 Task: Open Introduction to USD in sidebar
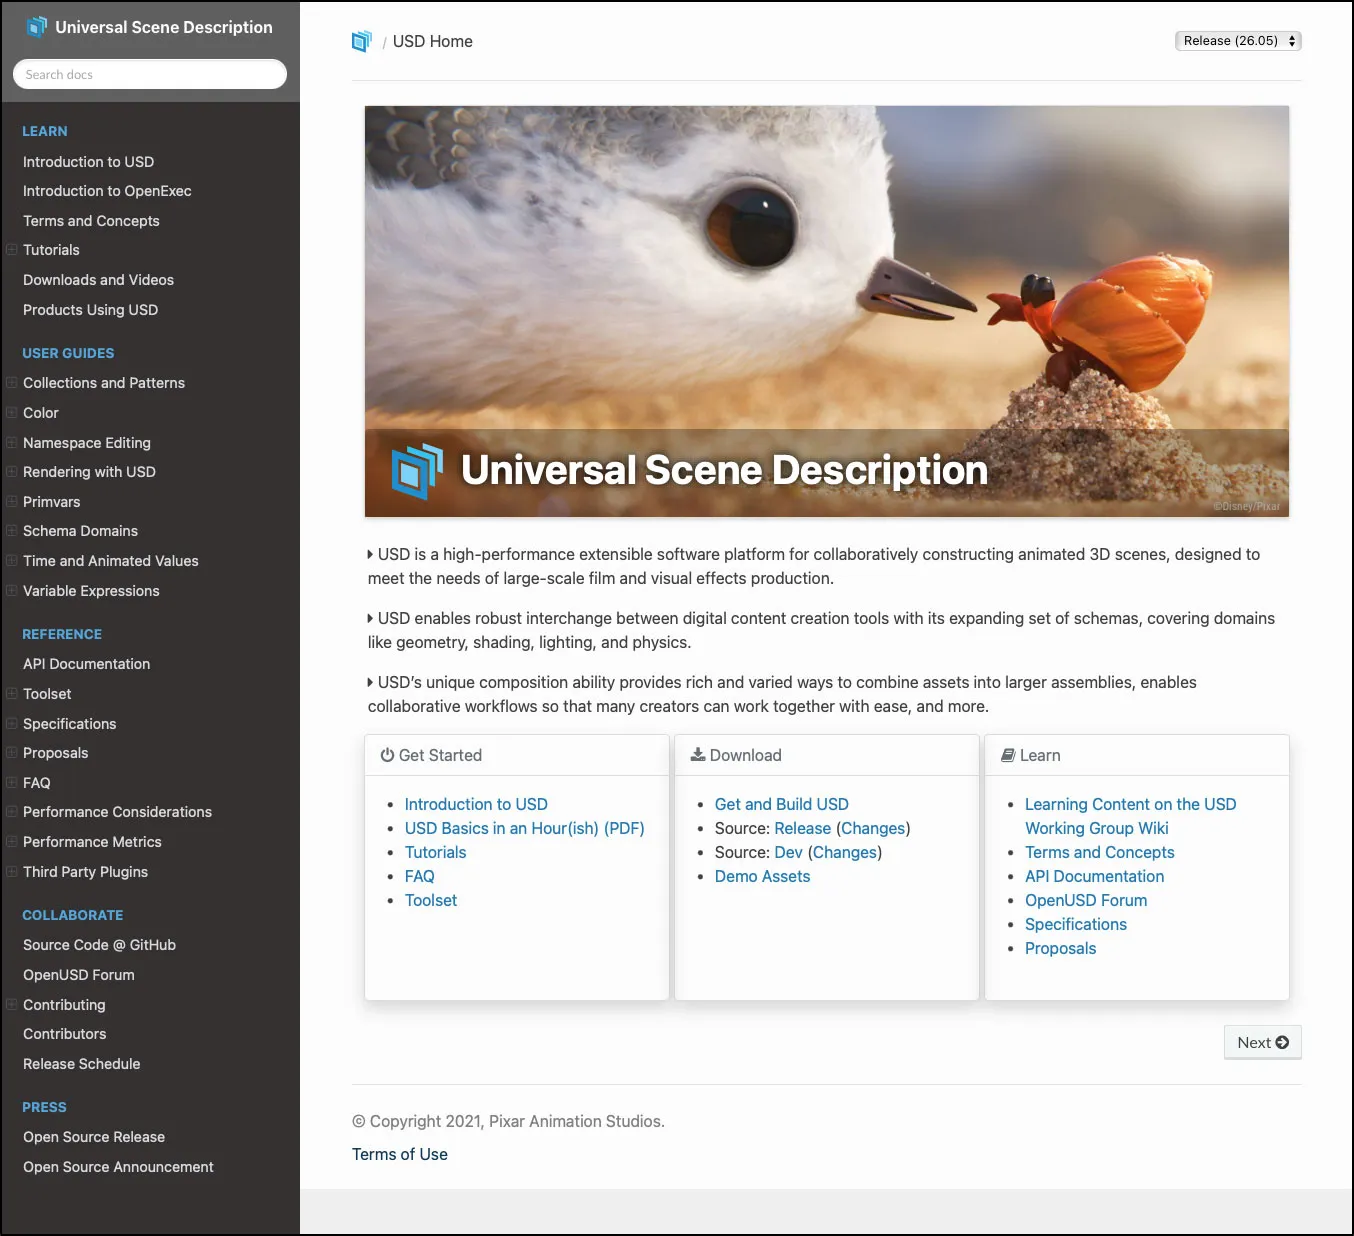(88, 162)
